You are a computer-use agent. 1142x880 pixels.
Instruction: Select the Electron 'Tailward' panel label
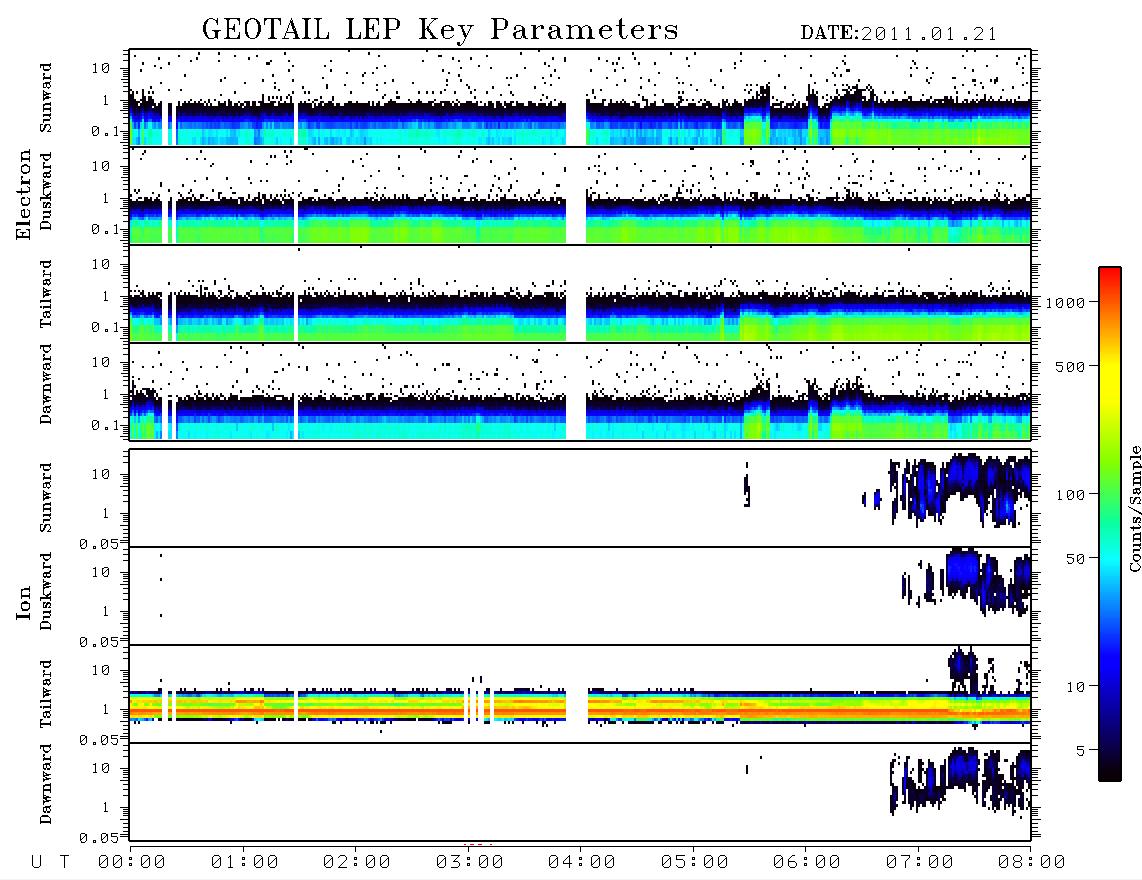46,294
